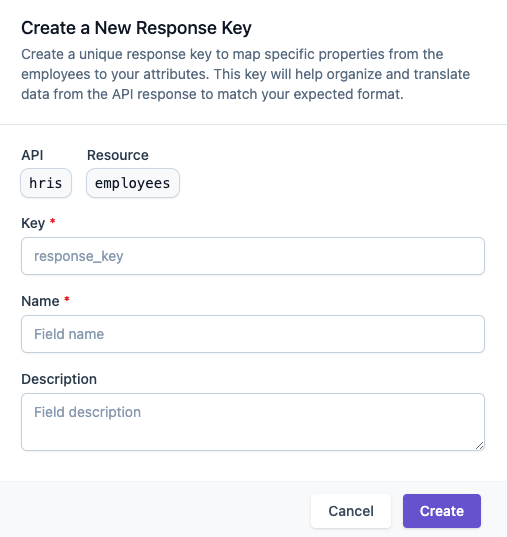Click the Resource label above employees
This screenshot has width=507, height=537.
click(x=118, y=155)
